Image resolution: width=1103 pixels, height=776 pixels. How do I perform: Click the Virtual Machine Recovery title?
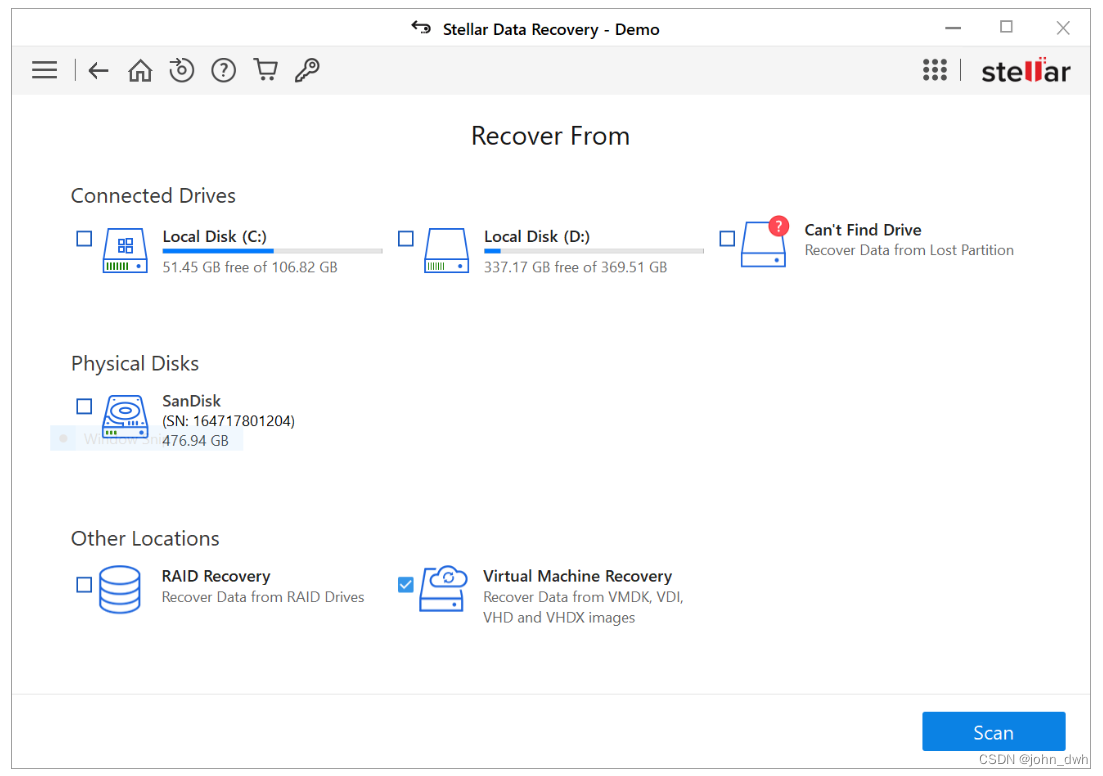[578, 576]
